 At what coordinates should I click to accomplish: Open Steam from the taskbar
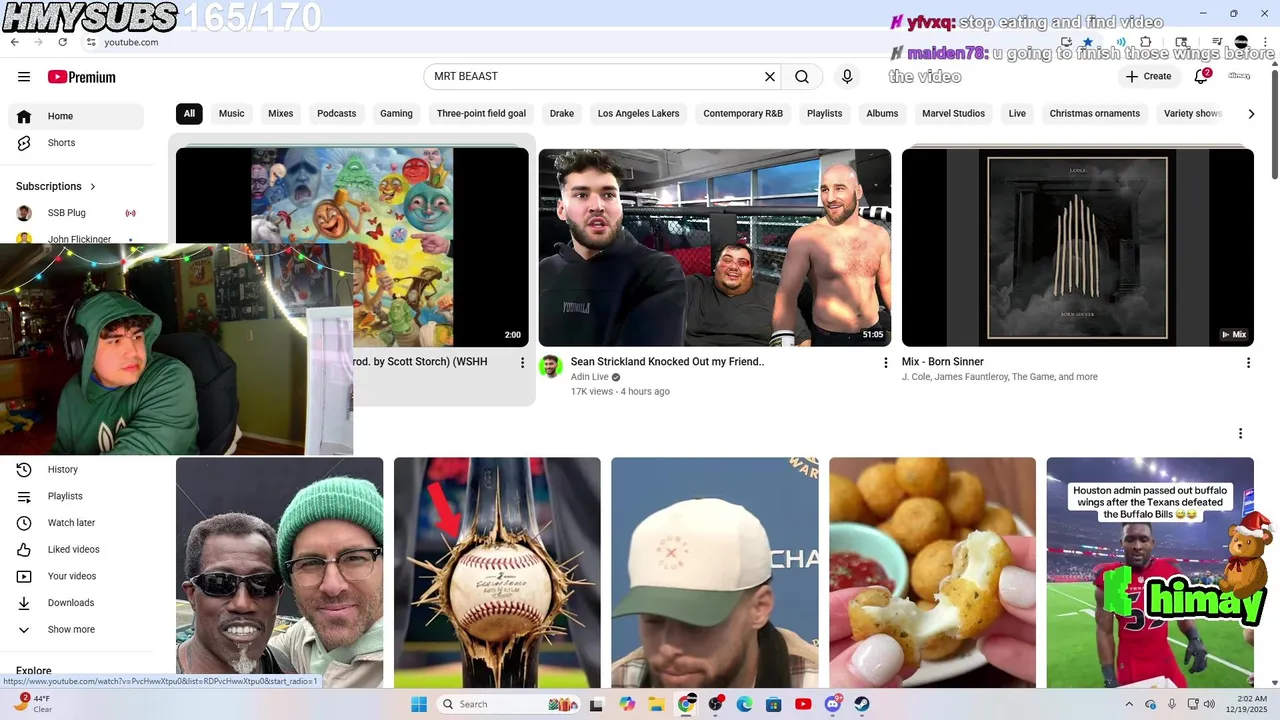click(x=862, y=704)
